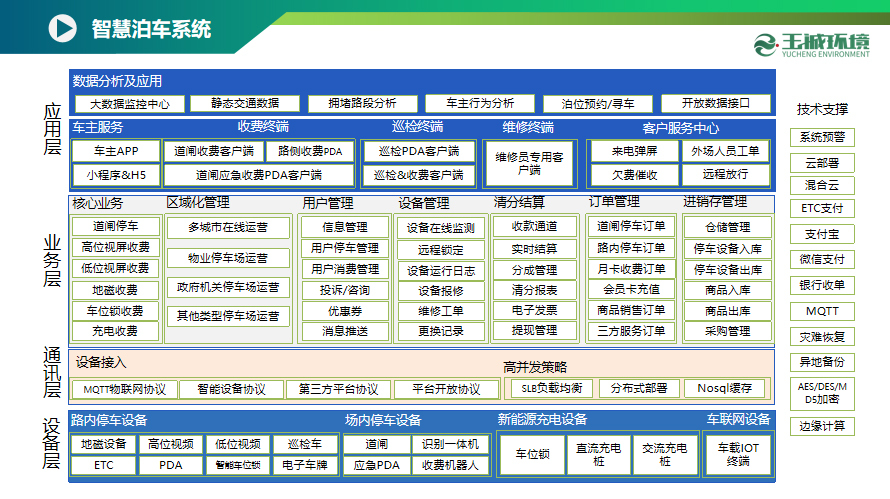Select 多城市在线运营 under 区域化管理
Image resolution: width=890 pixels, height=499 pixels.
click(228, 227)
